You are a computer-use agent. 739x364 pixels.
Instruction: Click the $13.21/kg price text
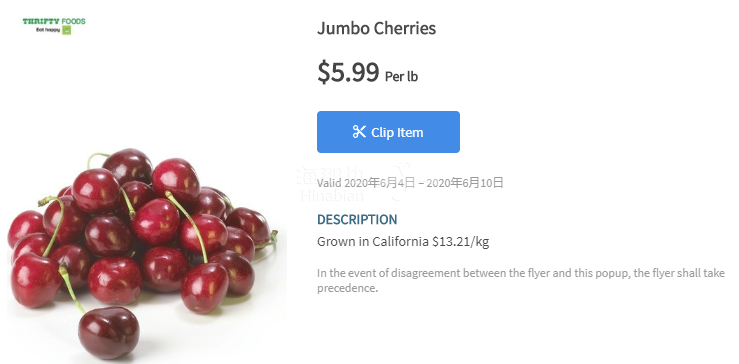pyautogui.click(x=460, y=242)
